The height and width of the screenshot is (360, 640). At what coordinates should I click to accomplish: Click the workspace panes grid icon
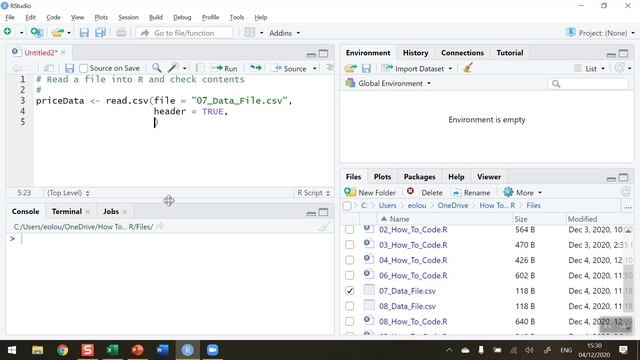point(249,33)
